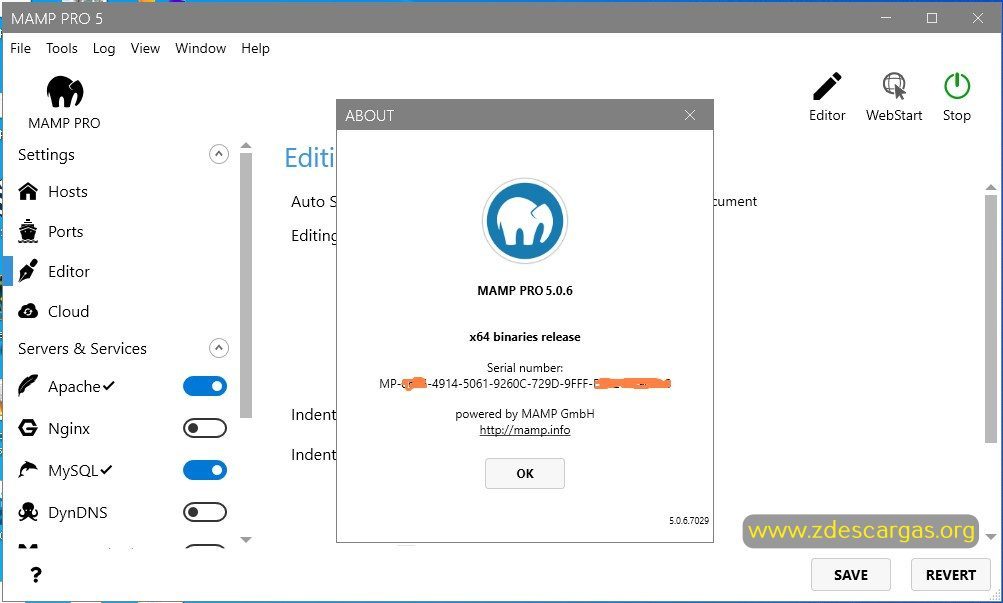Click the MAMP PRO 5.0.6 version text
Viewport: 1003px width, 603px height.
(x=525, y=290)
